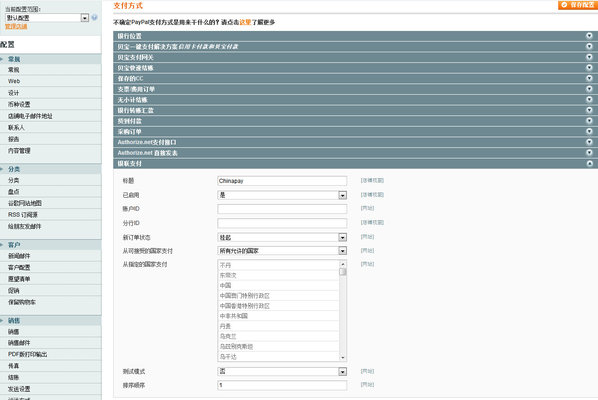Select 乌兹别克斯坦 in the country list

pyautogui.click(x=278, y=347)
